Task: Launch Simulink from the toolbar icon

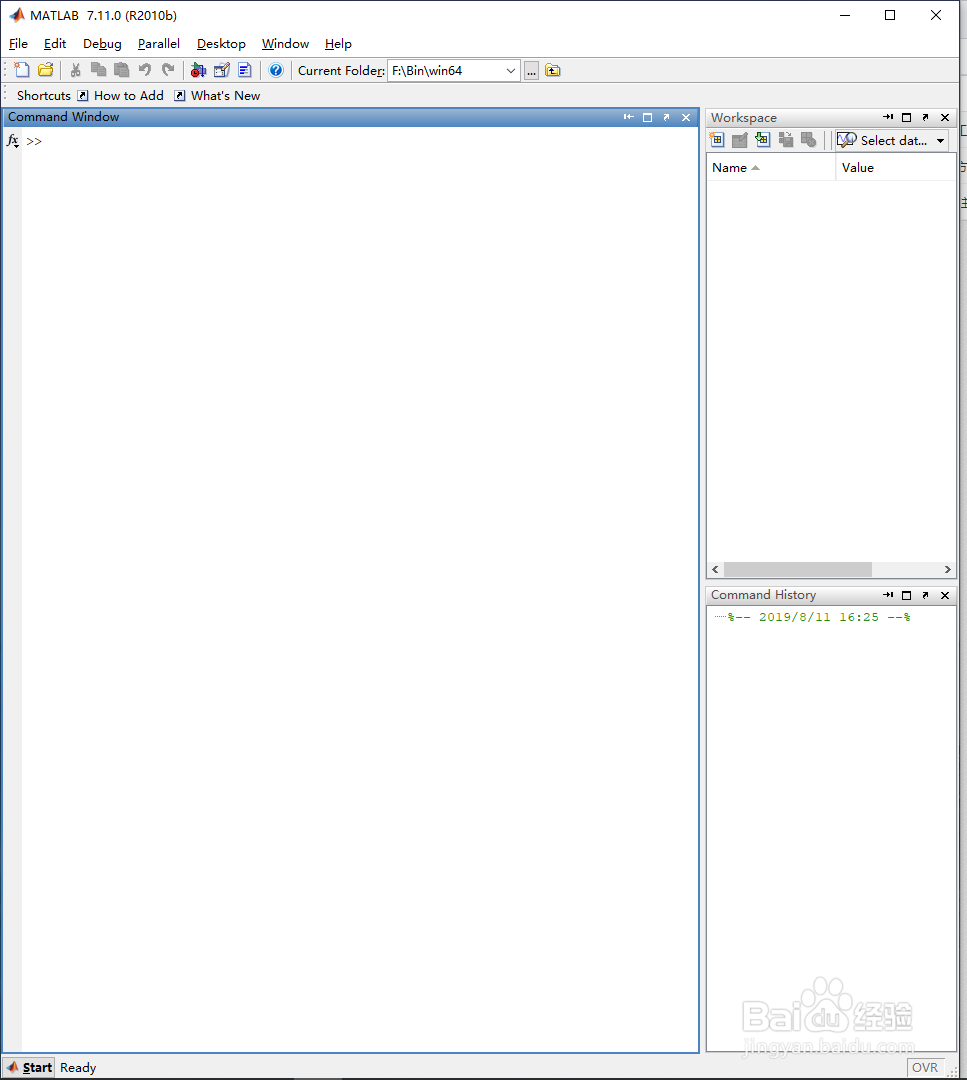Action: click(x=198, y=70)
